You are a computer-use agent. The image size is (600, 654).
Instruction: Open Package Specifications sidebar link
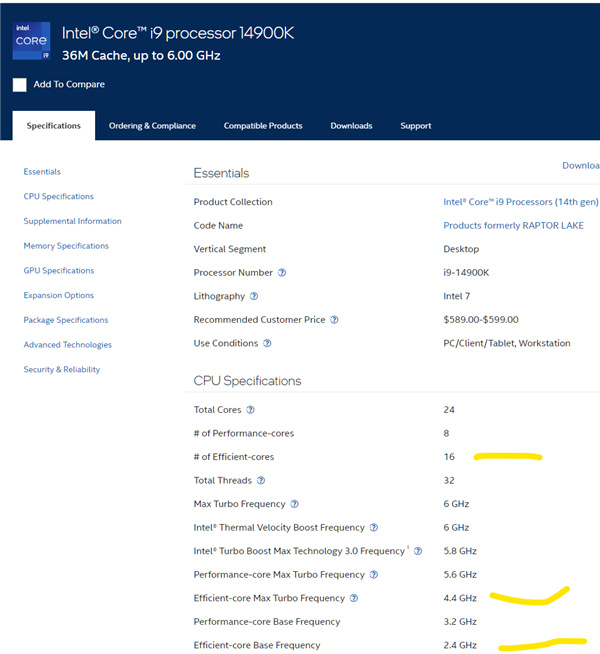click(x=66, y=320)
